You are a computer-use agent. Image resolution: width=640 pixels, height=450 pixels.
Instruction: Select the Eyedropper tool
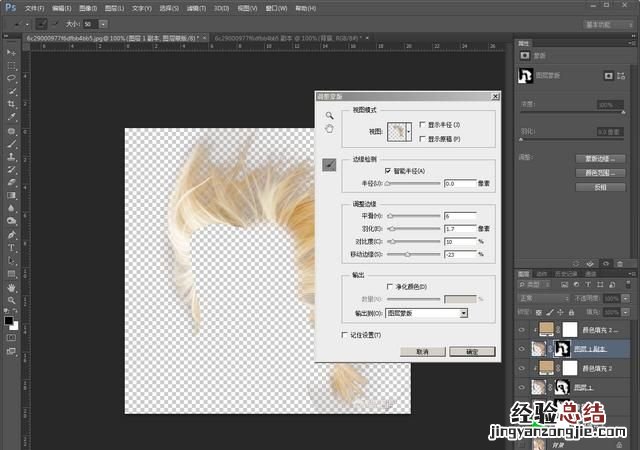[11, 118]
